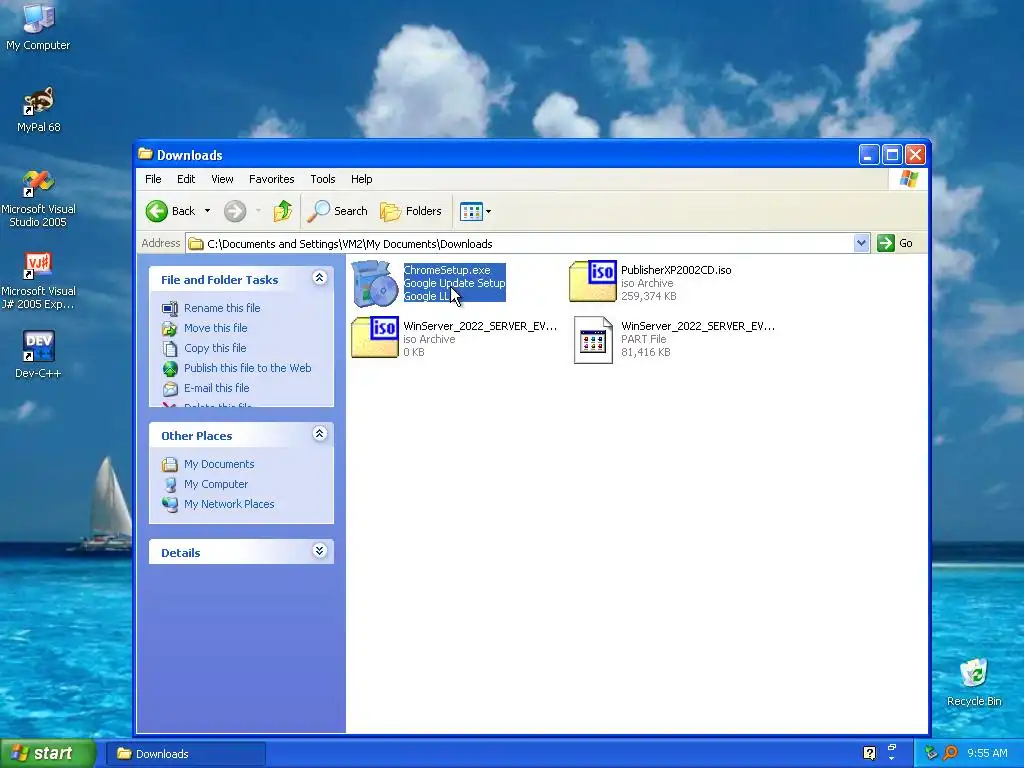Click Publish this file to the Web
This screenshot has width=1024, height=768.
248,368
